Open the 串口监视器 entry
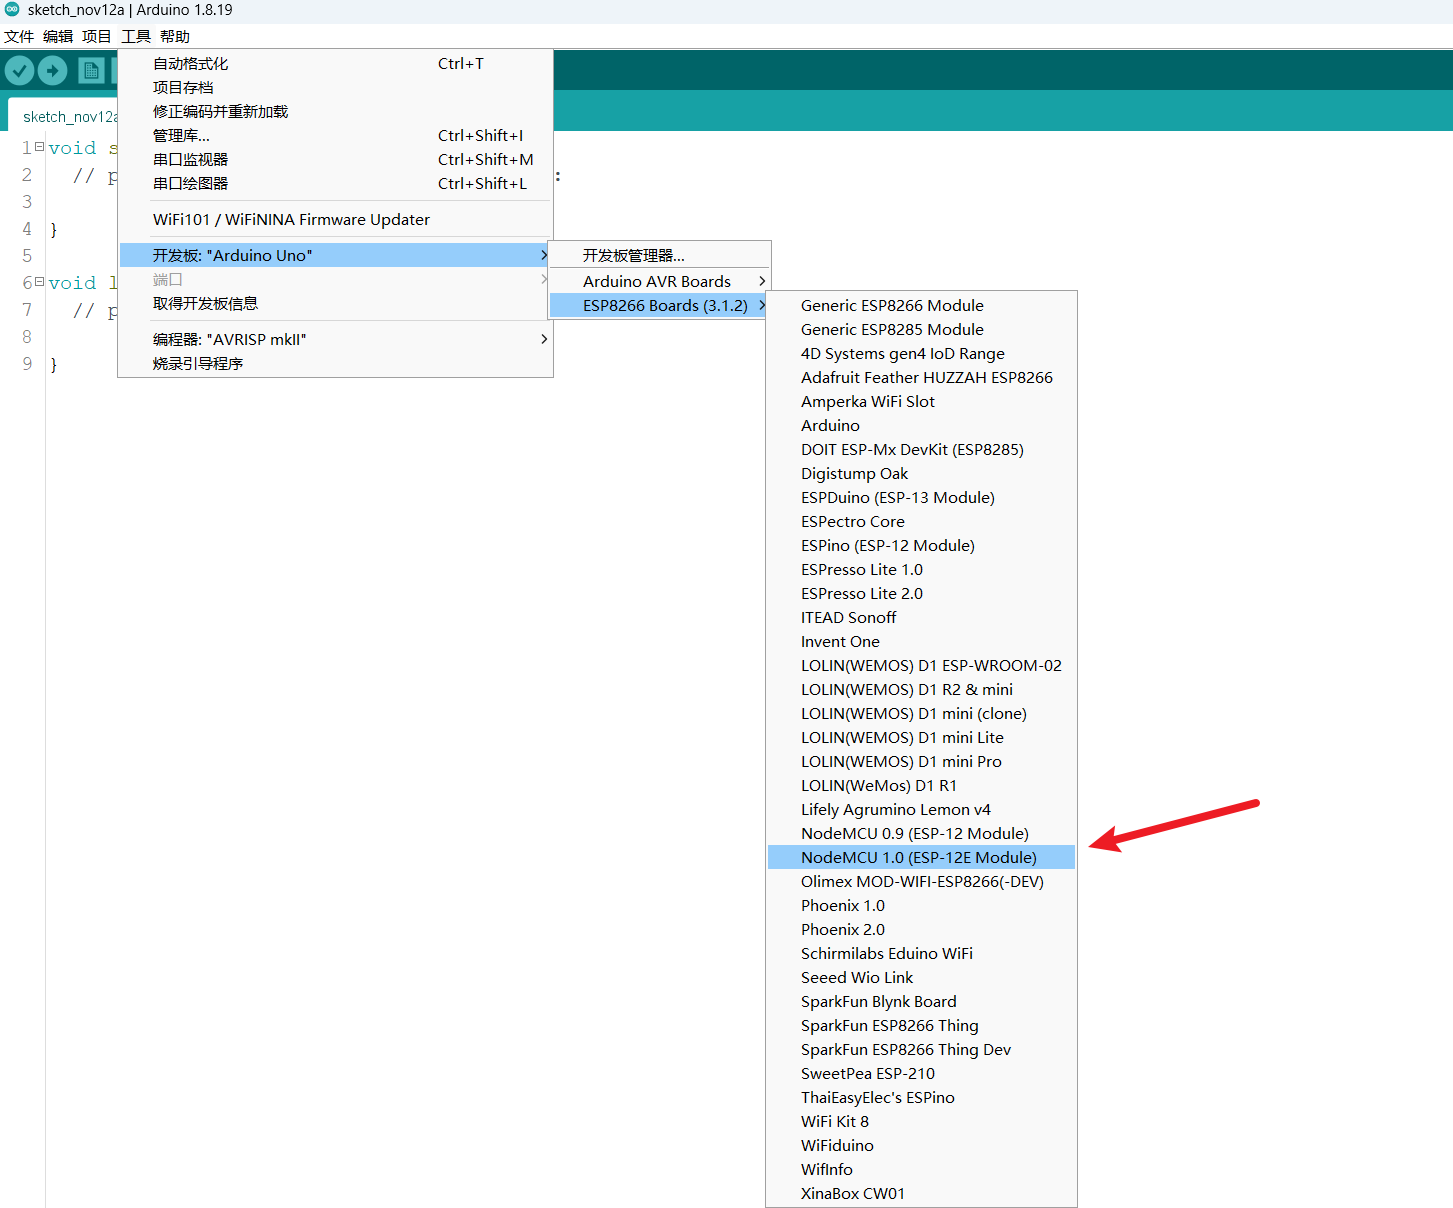Viewport: 1453px width, 1208px height. [335, 159]
